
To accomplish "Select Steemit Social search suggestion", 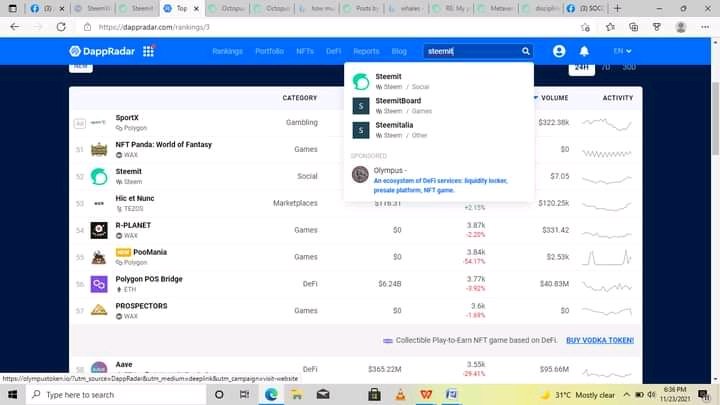I will pyautogui.click(x=439, y=81).
